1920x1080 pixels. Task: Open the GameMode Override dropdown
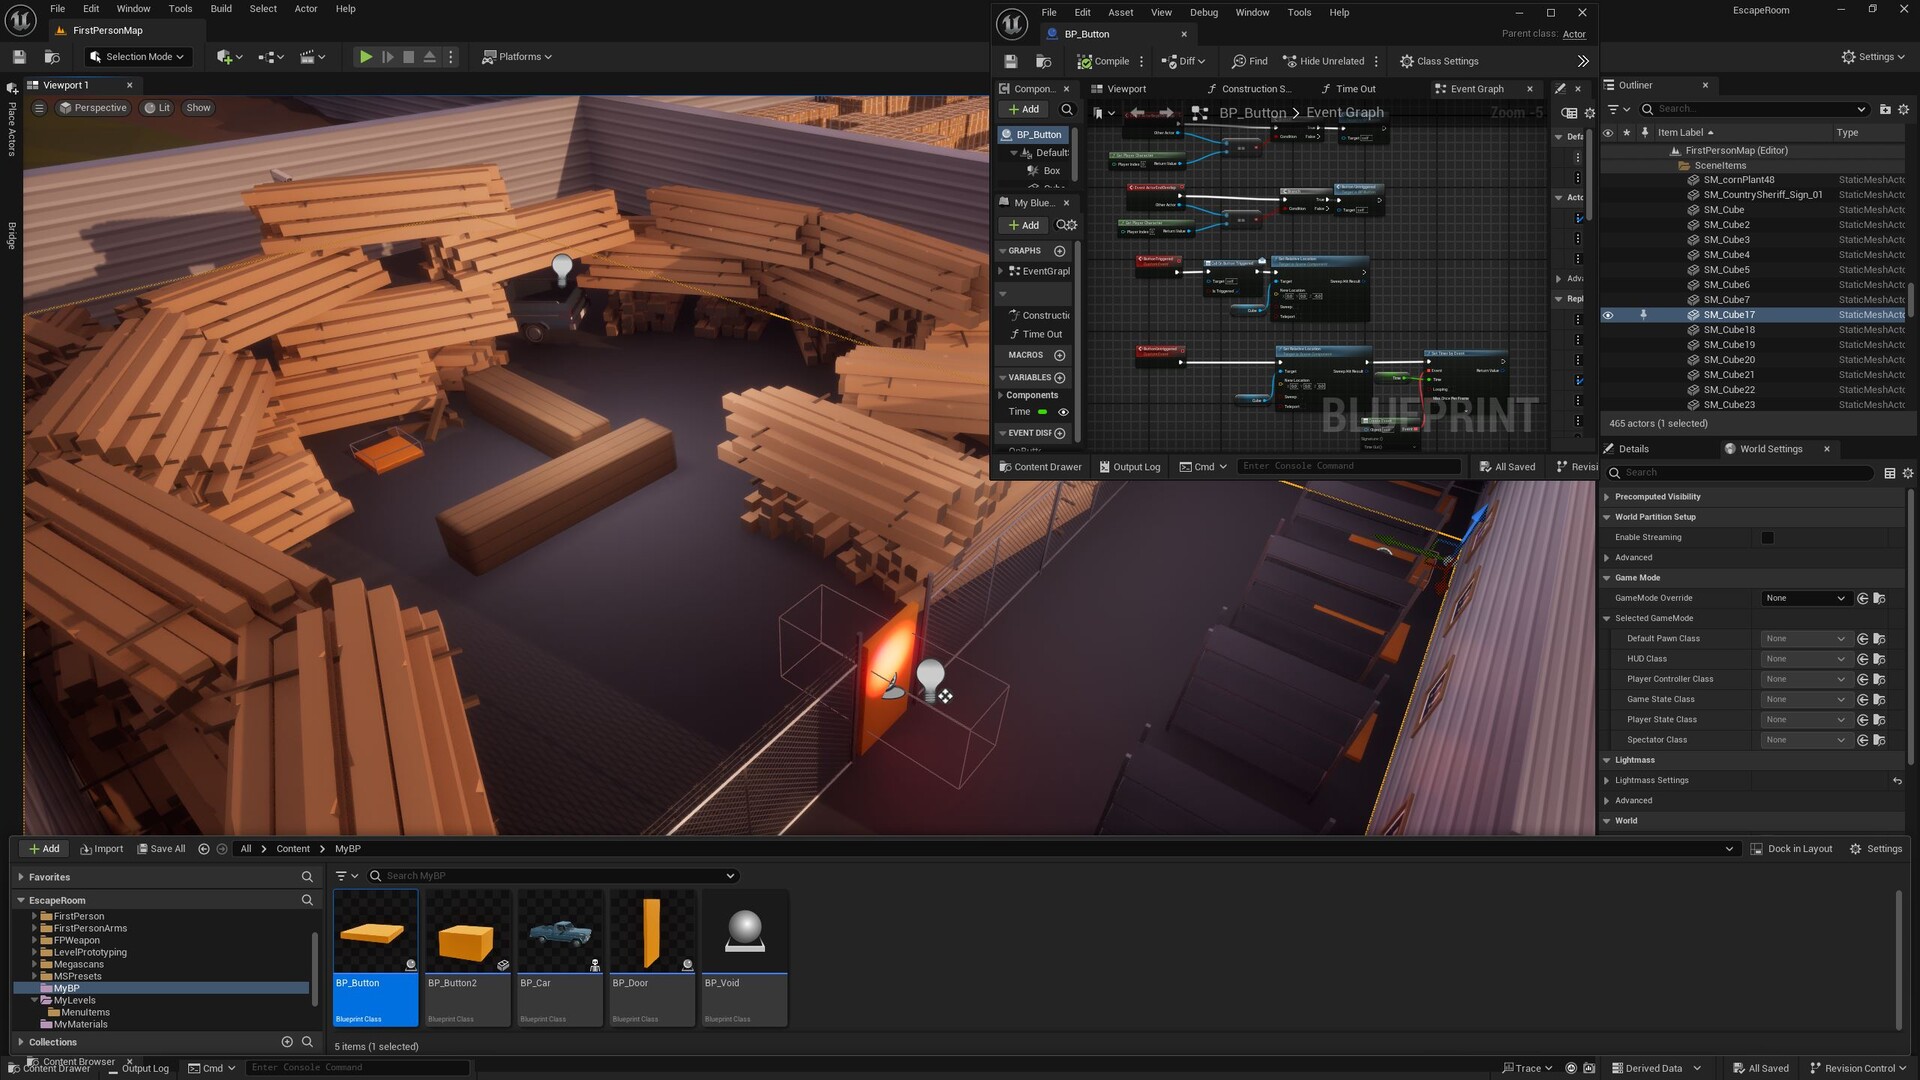tap(1804, 598)
